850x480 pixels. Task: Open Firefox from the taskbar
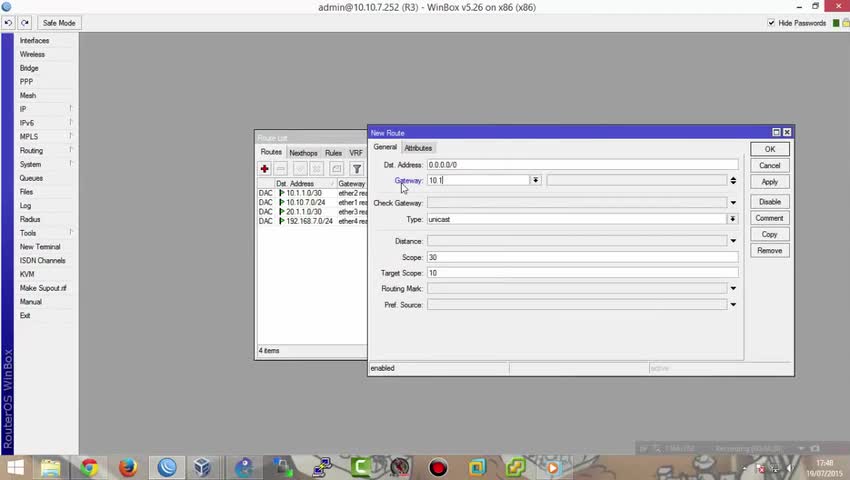point(128,467)
